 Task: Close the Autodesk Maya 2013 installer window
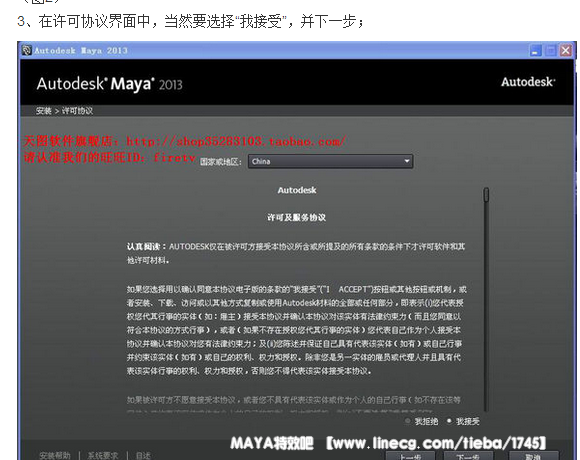coord(566,50)
